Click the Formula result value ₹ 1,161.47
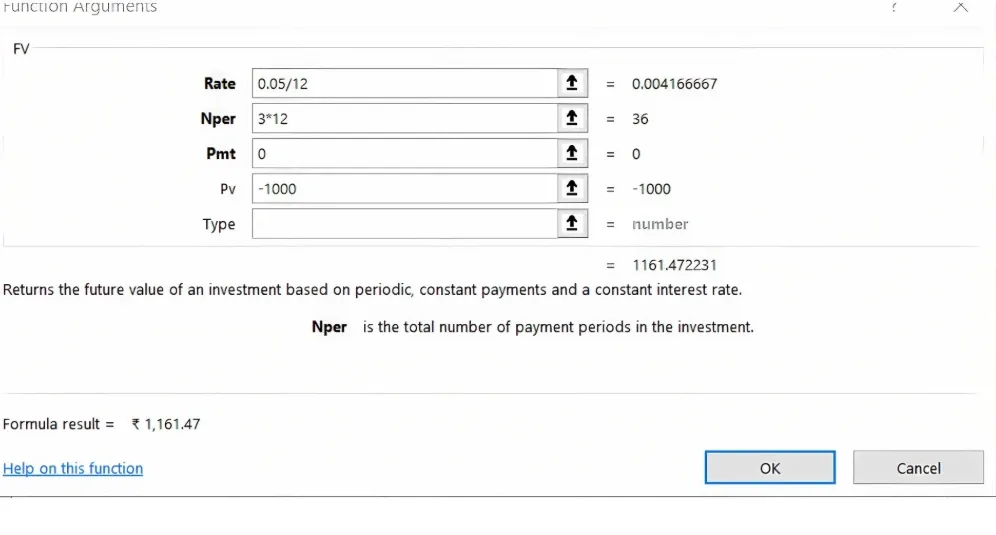 click(166, 424)
